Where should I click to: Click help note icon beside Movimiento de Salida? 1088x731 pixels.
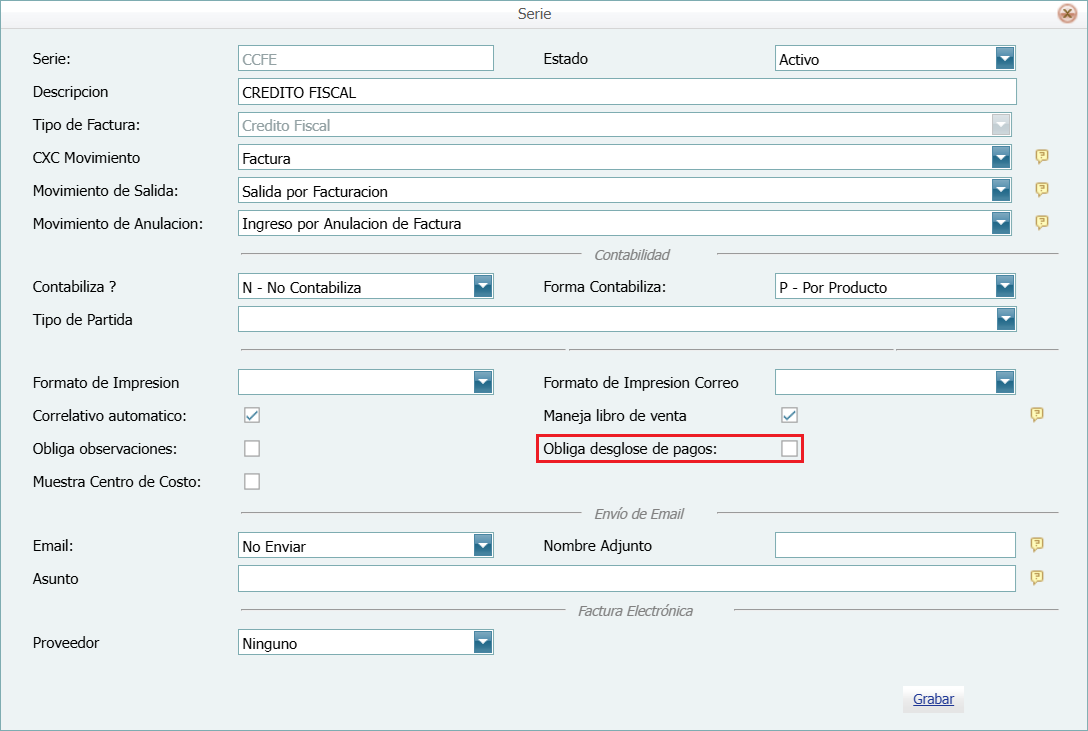pos(1041,190)
